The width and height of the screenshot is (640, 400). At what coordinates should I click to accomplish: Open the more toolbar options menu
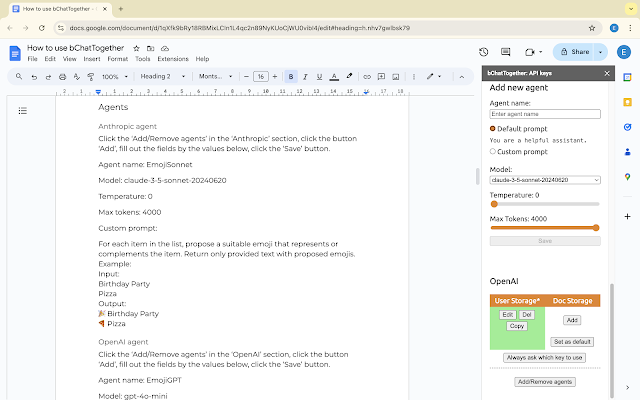(x=413, y=77)
